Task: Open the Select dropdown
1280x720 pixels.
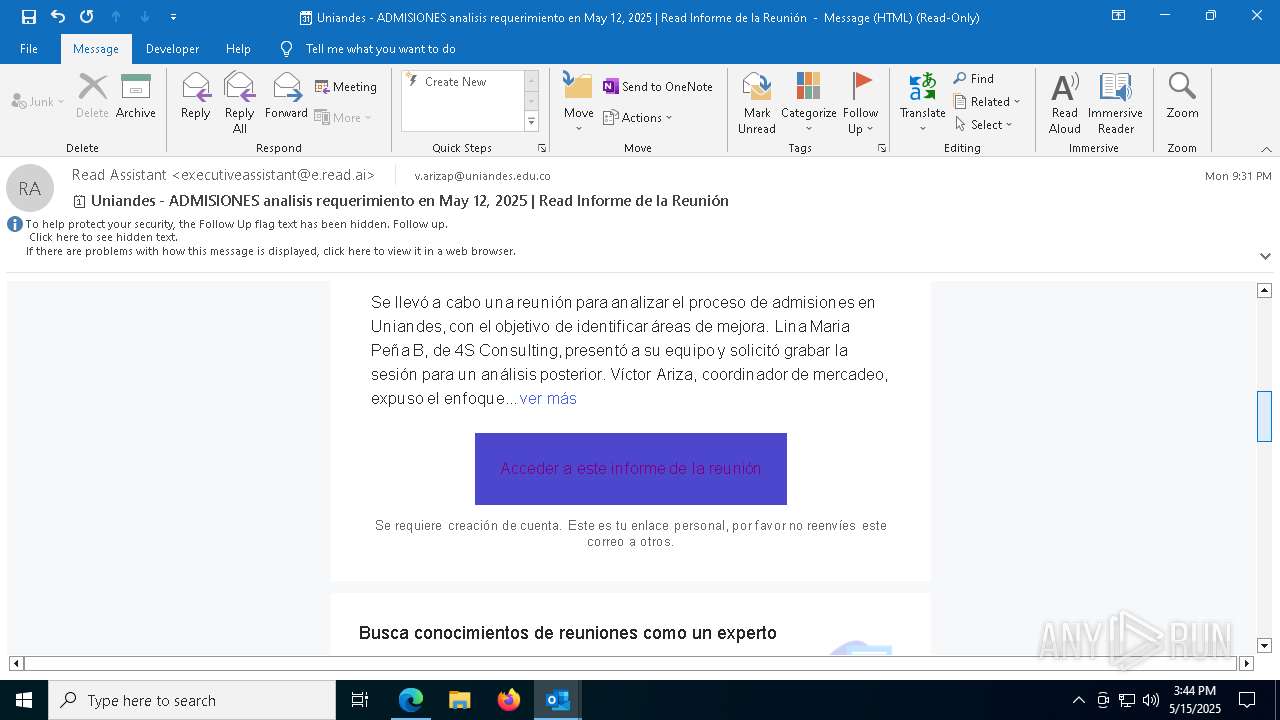Action: 984,125
